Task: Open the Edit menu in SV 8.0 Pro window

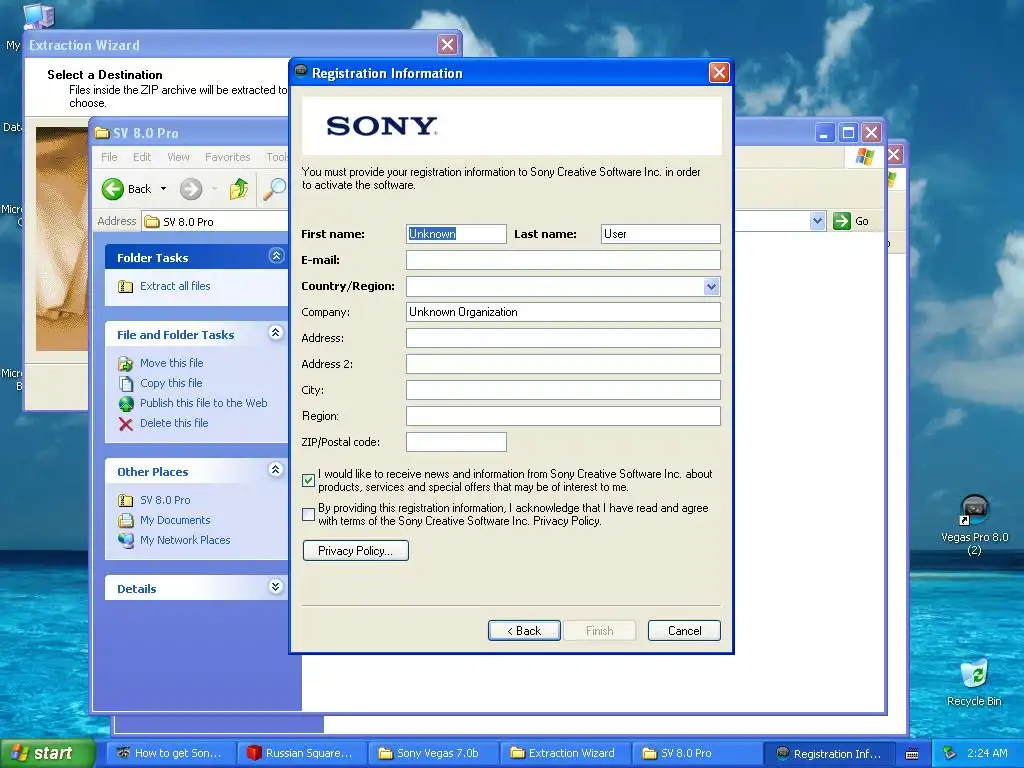Action: coord(142,157)
